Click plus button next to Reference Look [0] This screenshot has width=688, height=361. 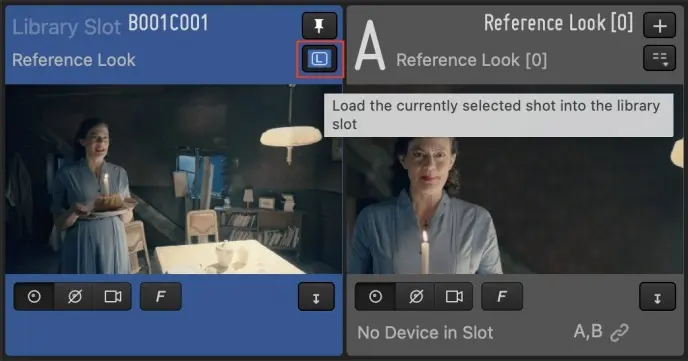[x=659, y=25]
